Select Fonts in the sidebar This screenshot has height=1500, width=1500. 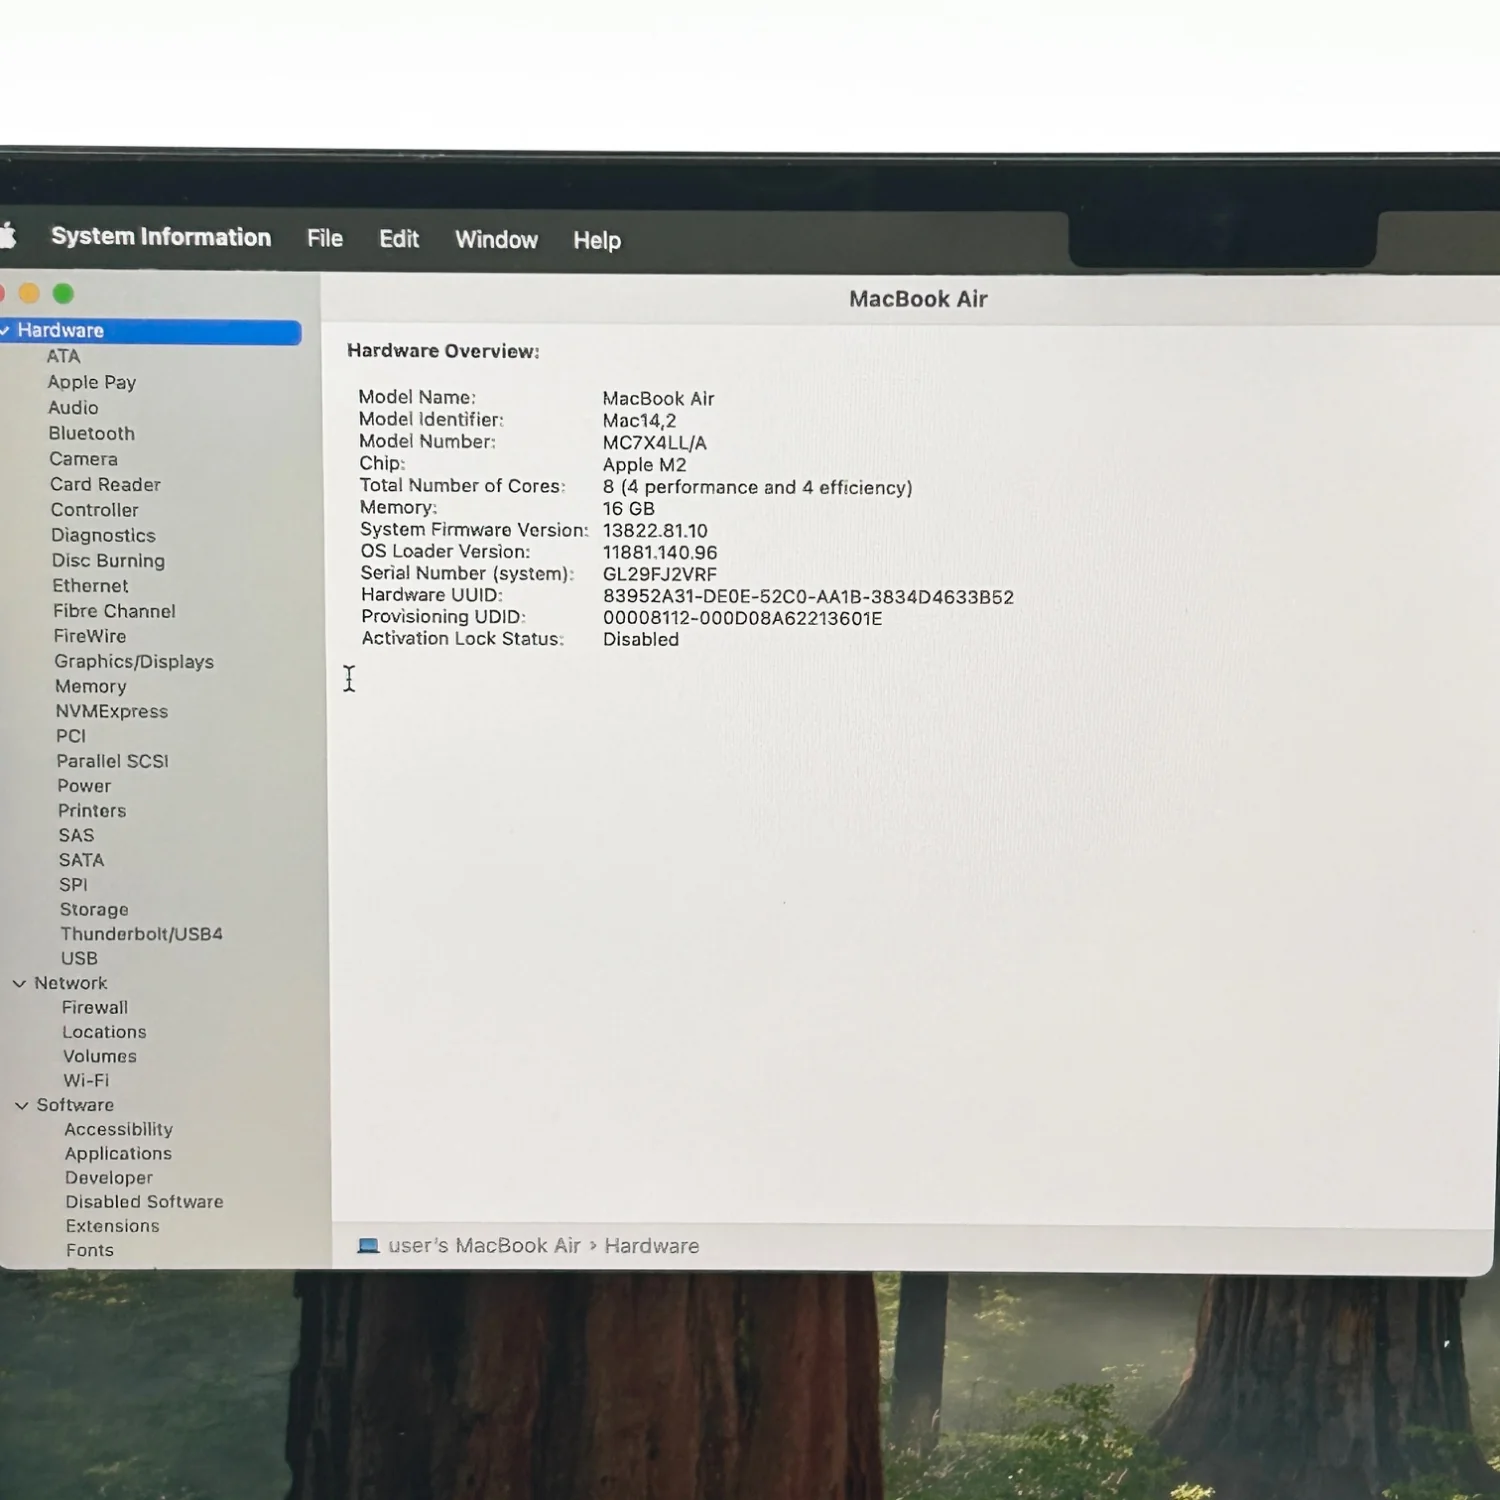90,1251
